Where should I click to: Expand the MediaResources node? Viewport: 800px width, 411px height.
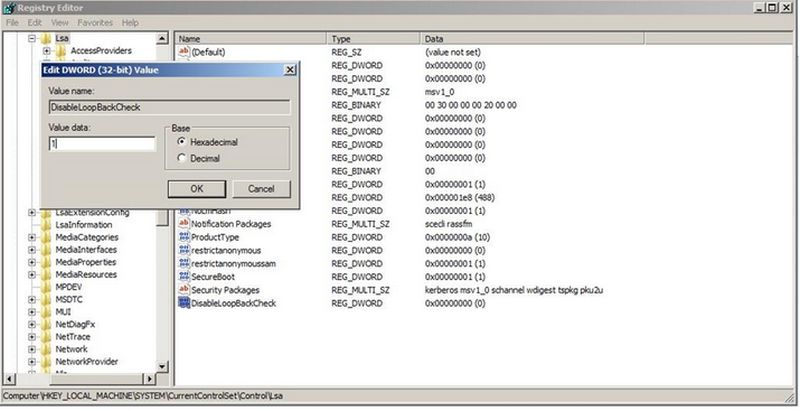(32, 274)
